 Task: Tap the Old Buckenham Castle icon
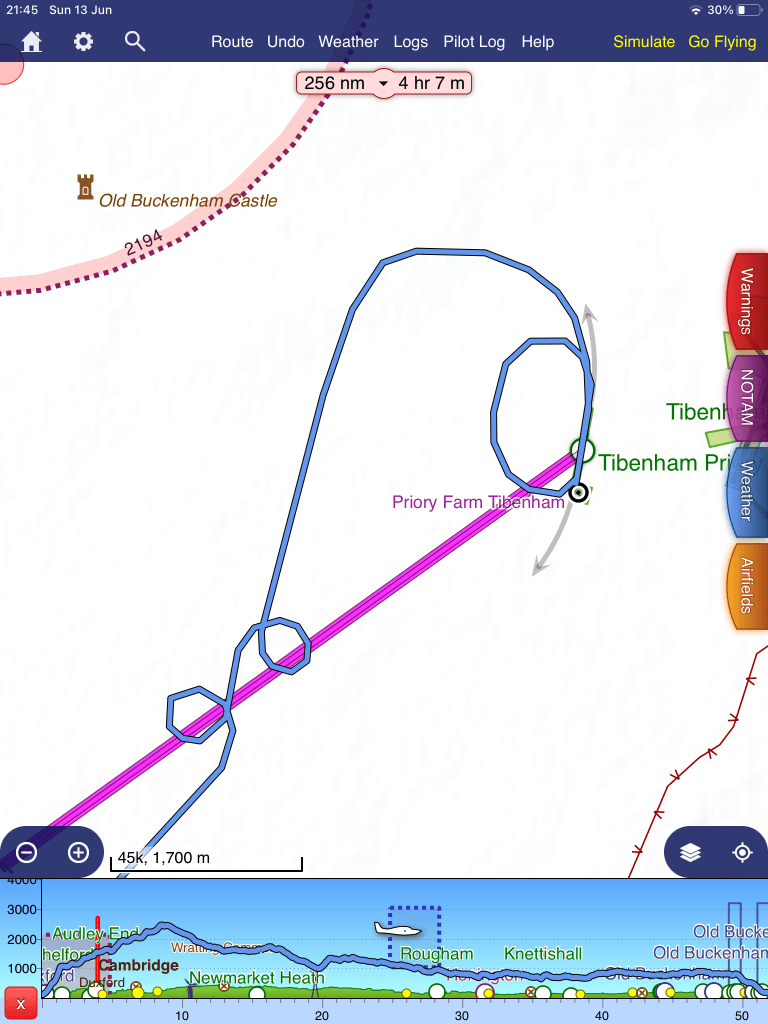pos(86,187)
